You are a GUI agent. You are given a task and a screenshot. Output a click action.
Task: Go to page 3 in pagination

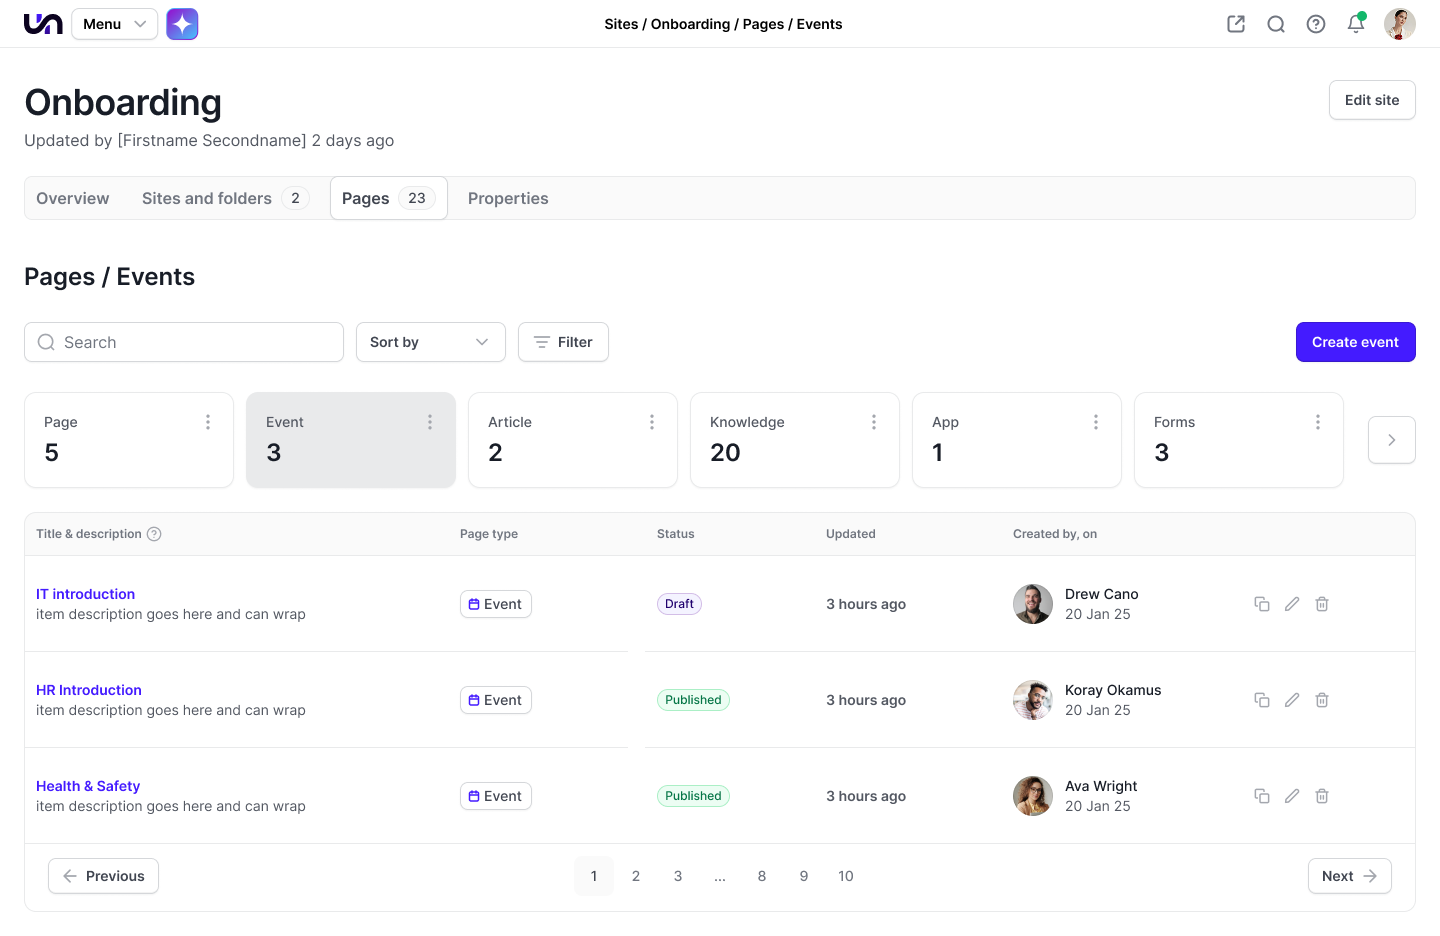(678, 876)
